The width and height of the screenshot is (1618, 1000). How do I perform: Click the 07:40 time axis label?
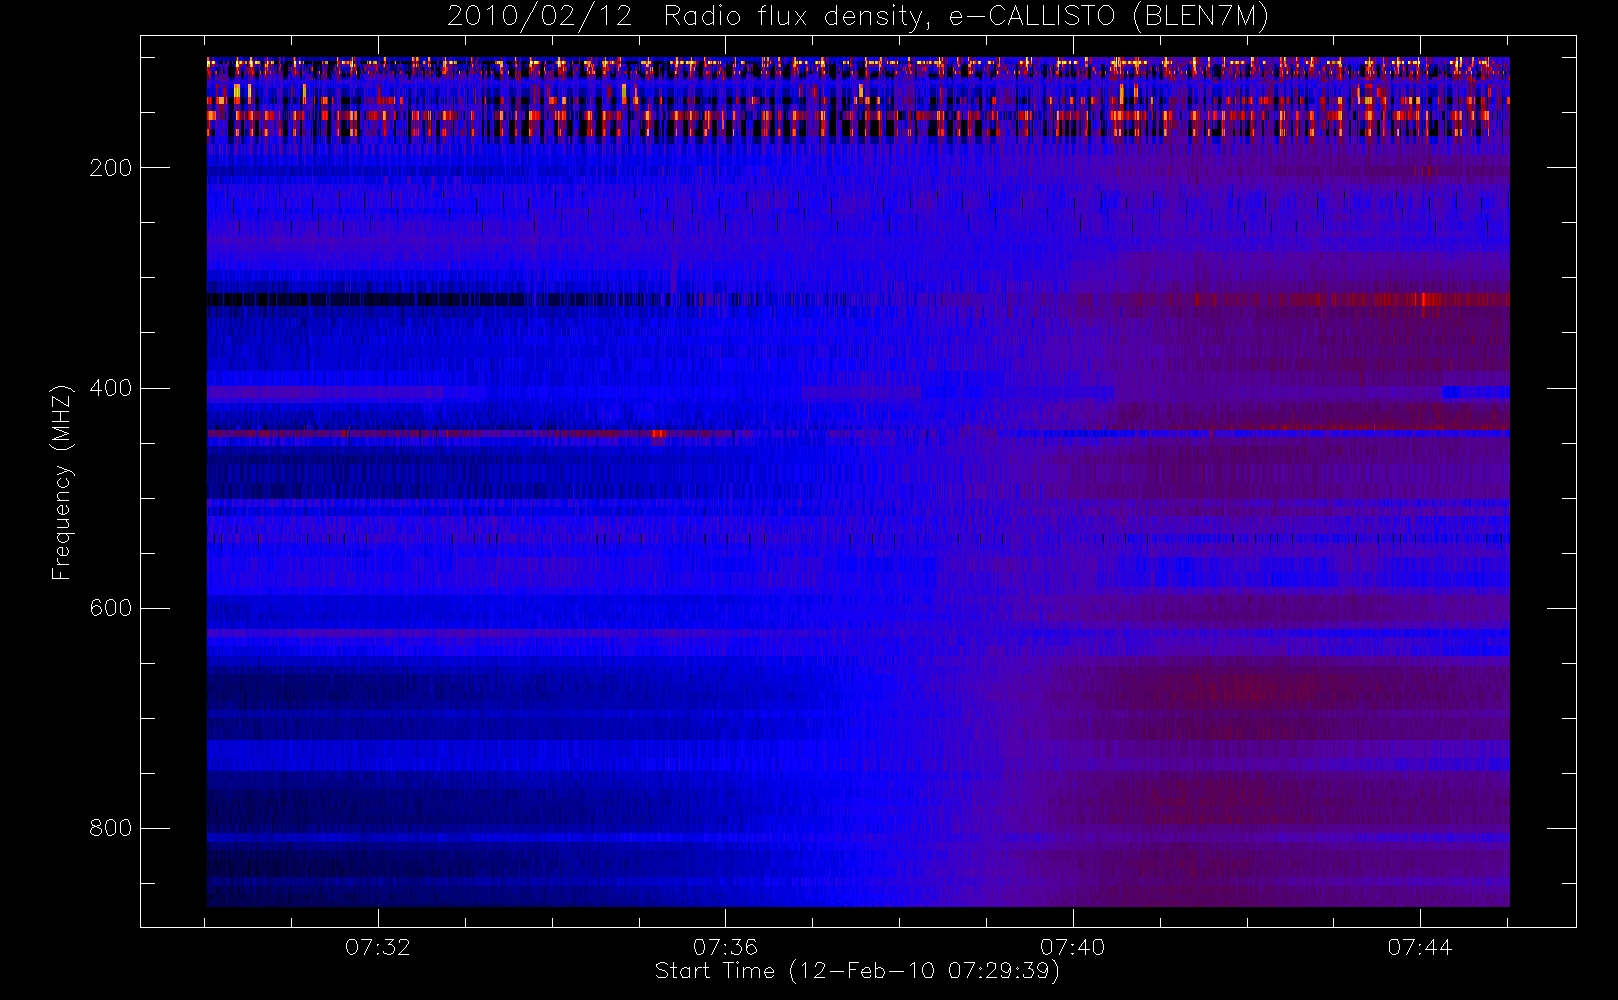tap(1072, 947)
